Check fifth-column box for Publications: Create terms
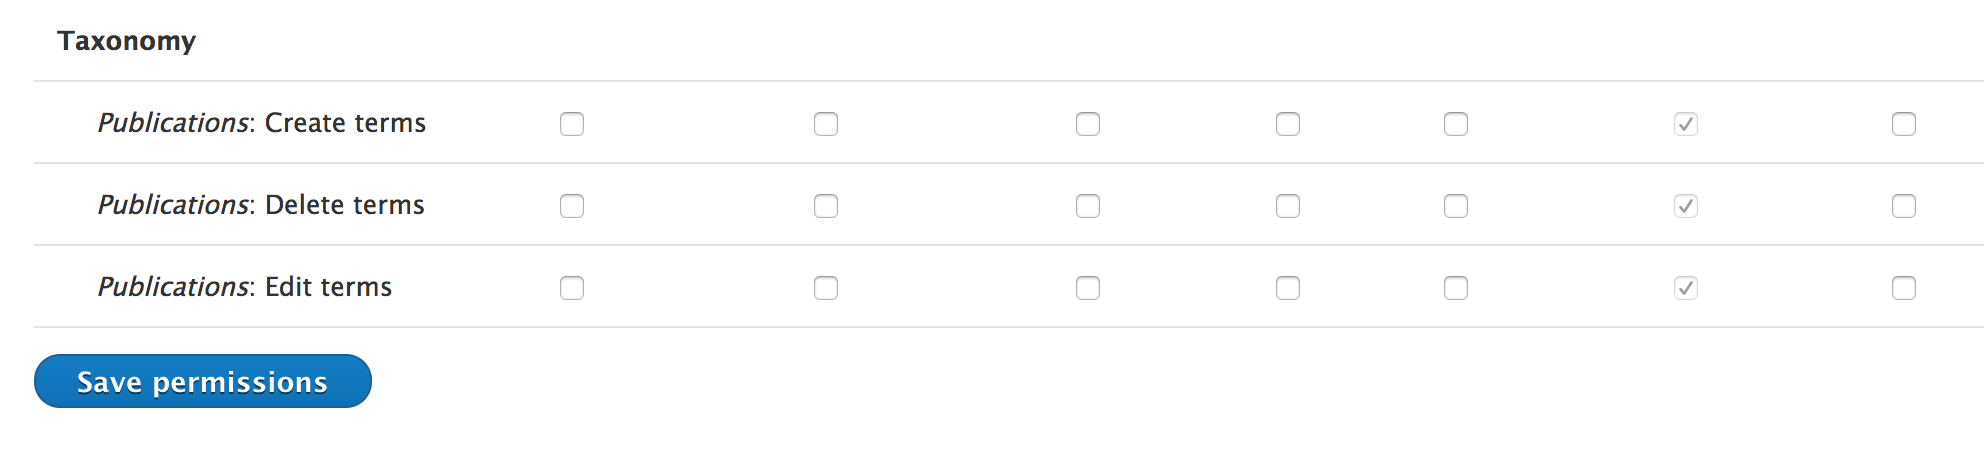Image resolution: width=1984 pixels, height=452 pixels. (1456, 124)
